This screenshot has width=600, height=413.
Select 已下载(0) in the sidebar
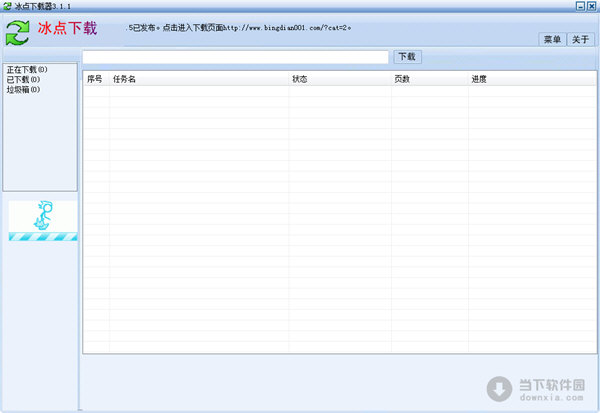point(23,79)
